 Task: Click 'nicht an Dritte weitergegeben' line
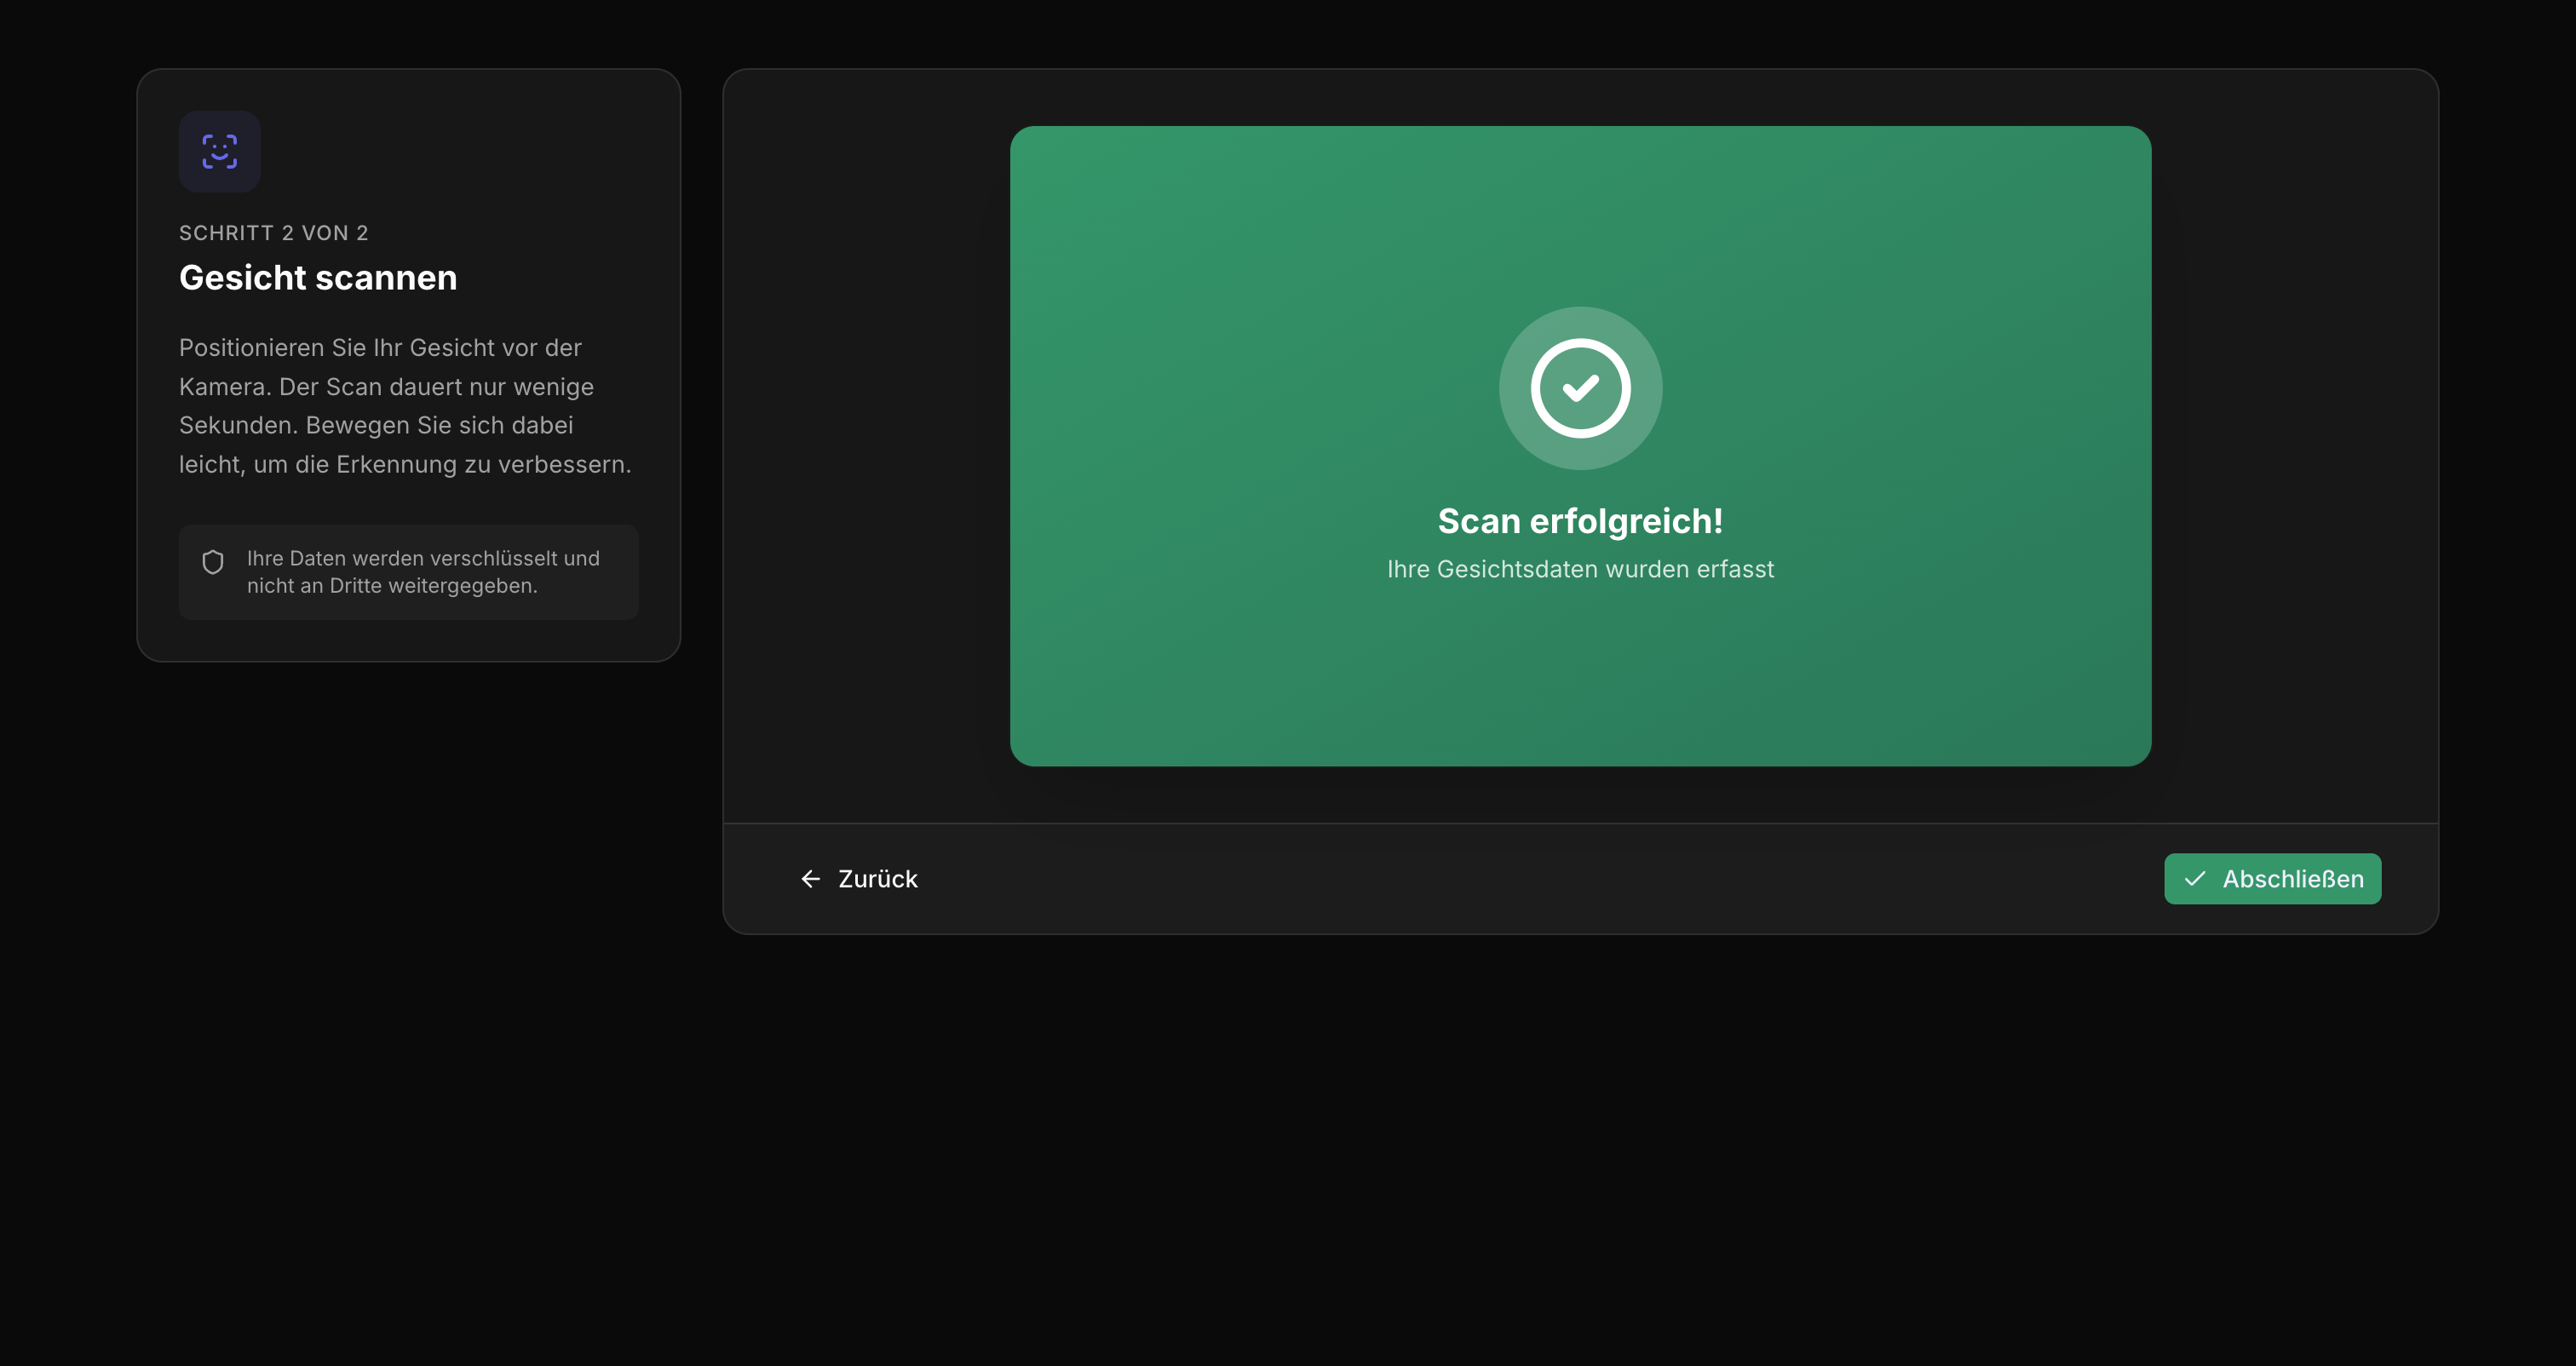pyautogui.click(x=392, y=586)
